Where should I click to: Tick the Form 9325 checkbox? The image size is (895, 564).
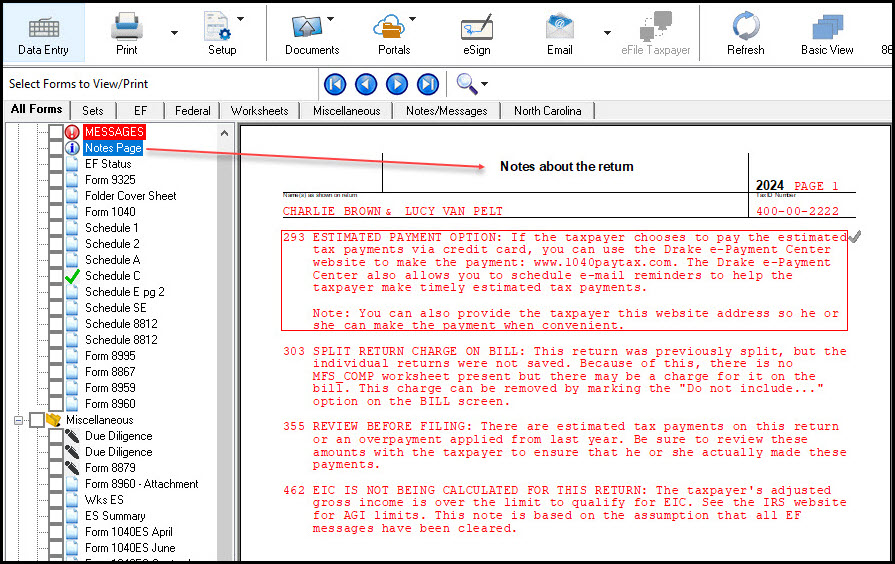click(55, 180)
